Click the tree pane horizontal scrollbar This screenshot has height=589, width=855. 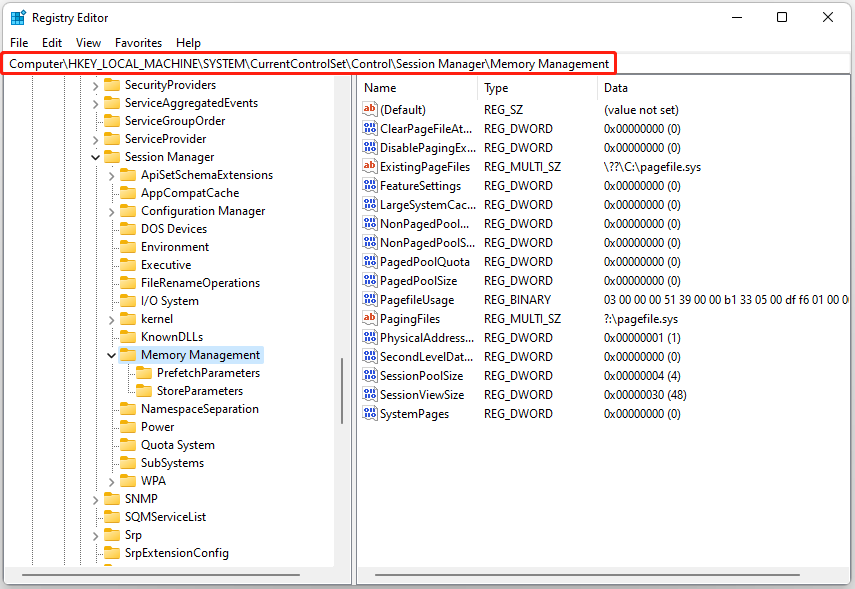coord(161,574)
